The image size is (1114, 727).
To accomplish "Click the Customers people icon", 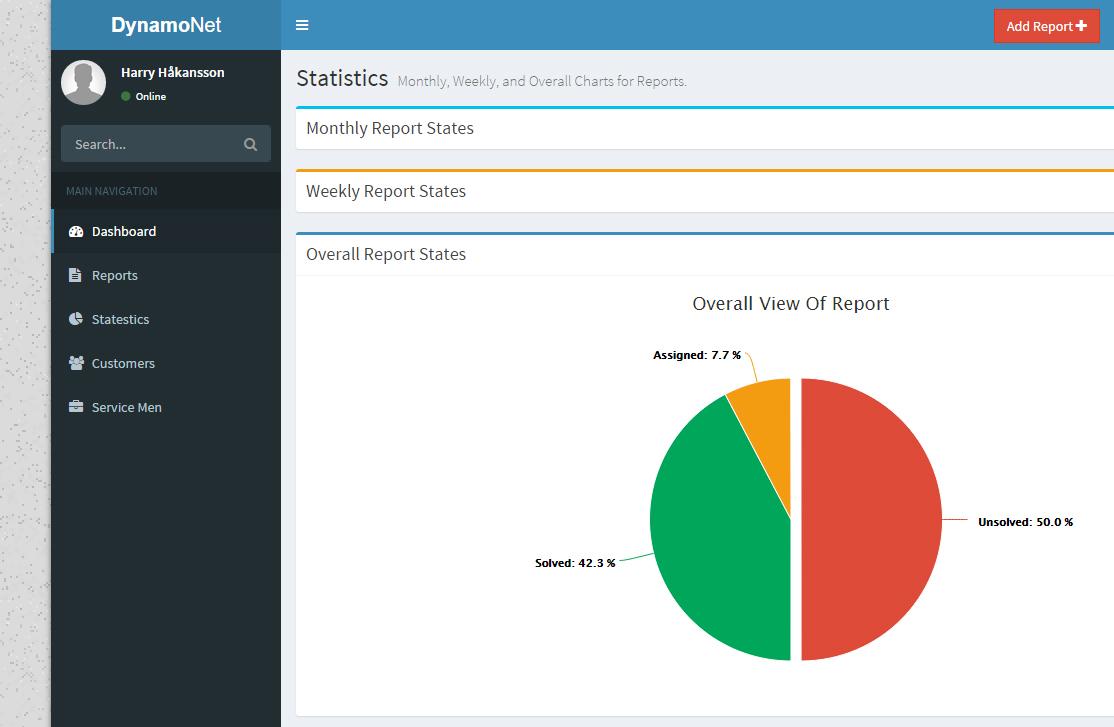I will click(x=76, y=363).
